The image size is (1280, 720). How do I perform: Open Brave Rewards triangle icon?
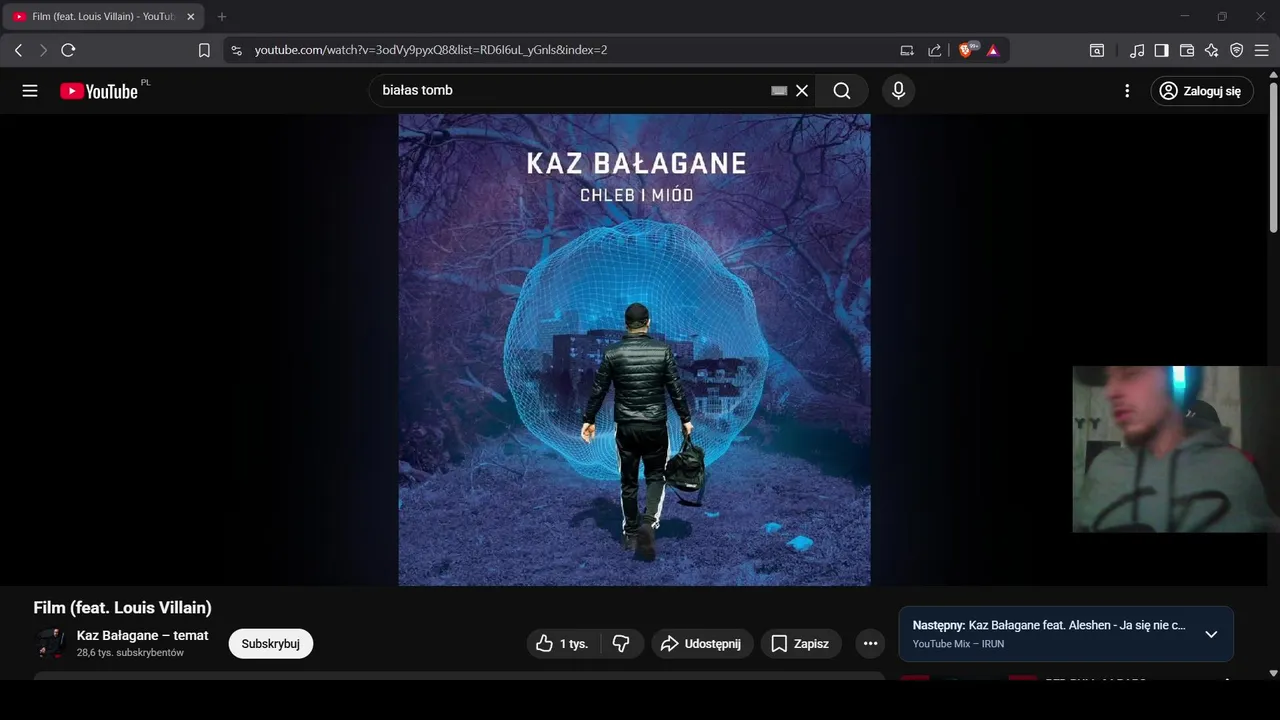coord(993,50)
